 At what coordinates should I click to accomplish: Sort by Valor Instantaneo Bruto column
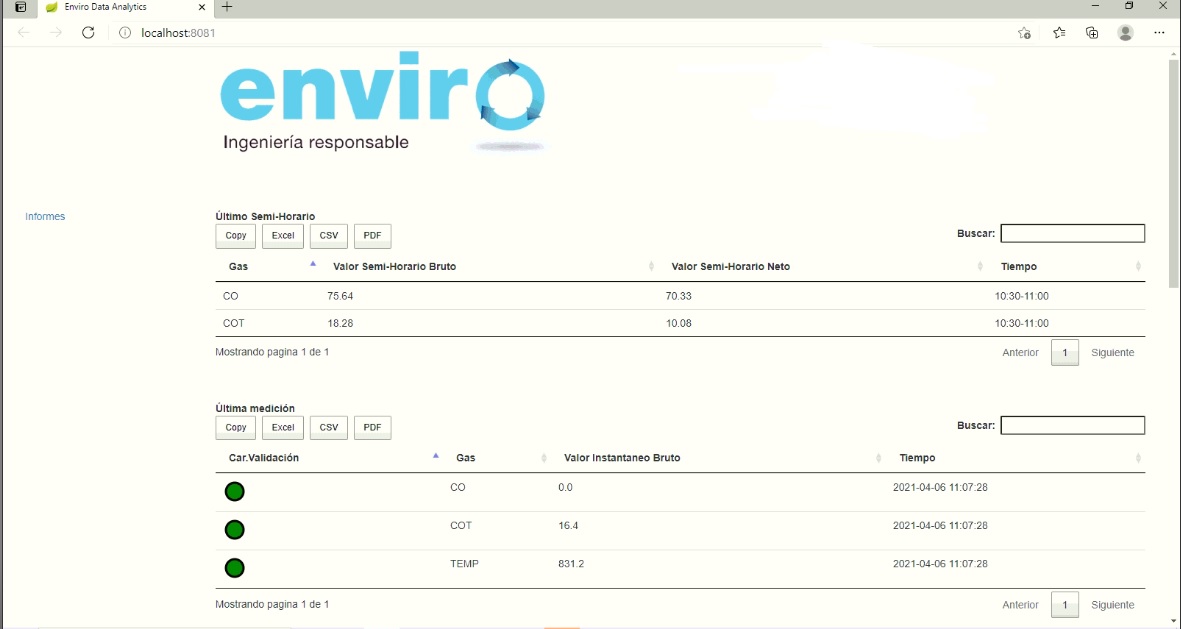(x=719, y=458)
